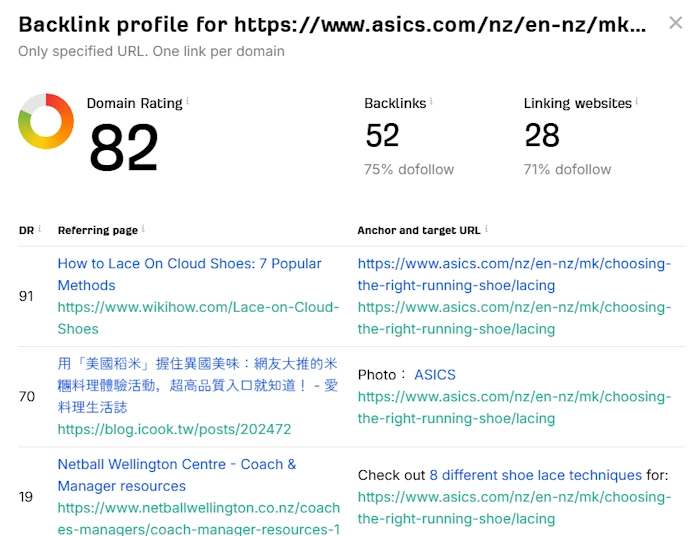The width and height of the screenshot is (700, 536).
Task: Open the green asics target URL in Netball row
Action: (x=514, y=507)
